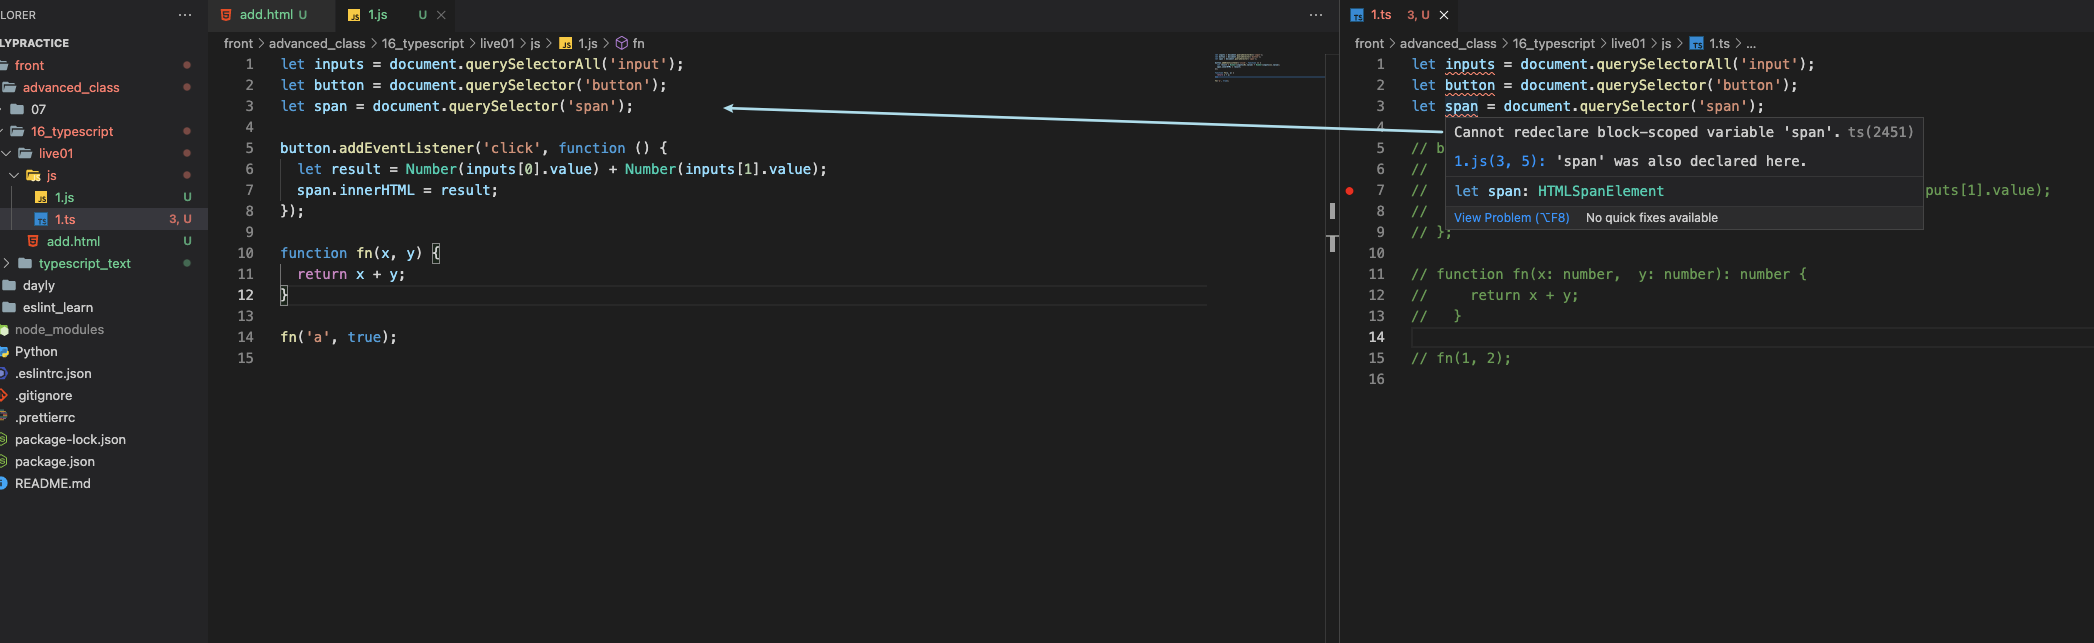Click line number 12 in left editor gutter

tap(246, 295)
